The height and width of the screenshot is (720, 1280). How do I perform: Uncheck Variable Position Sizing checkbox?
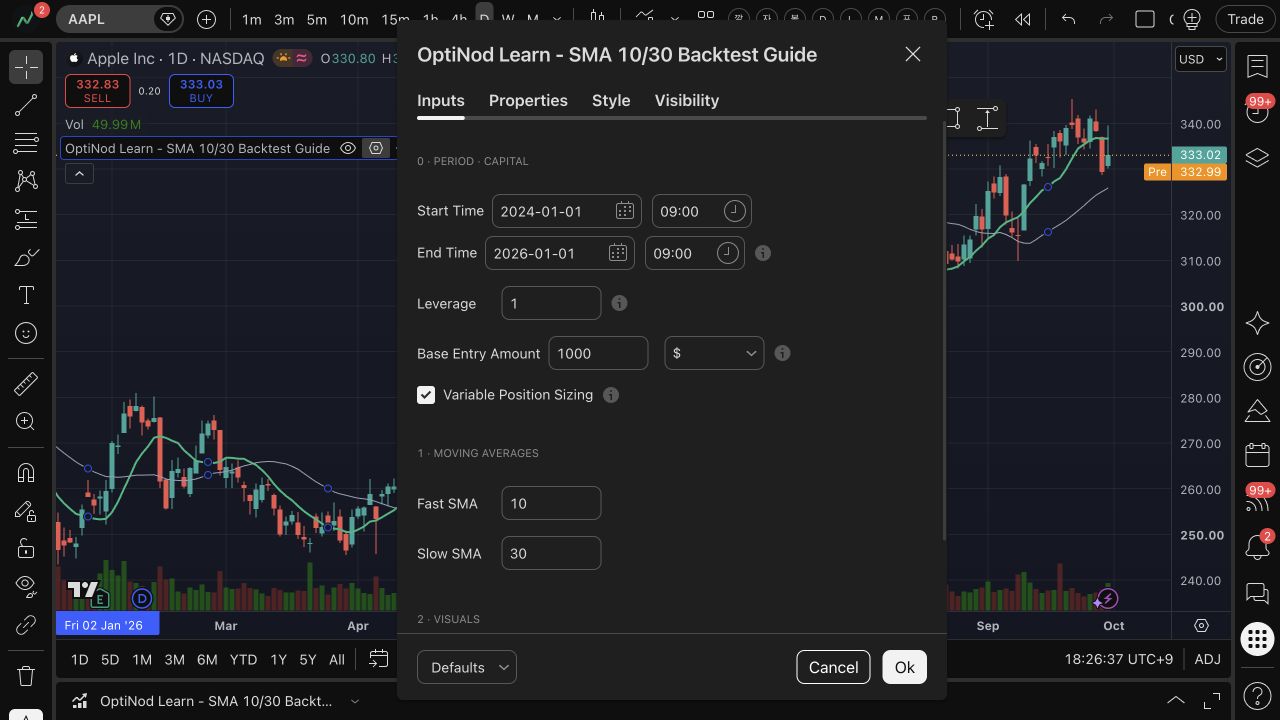tap(426, 395)
